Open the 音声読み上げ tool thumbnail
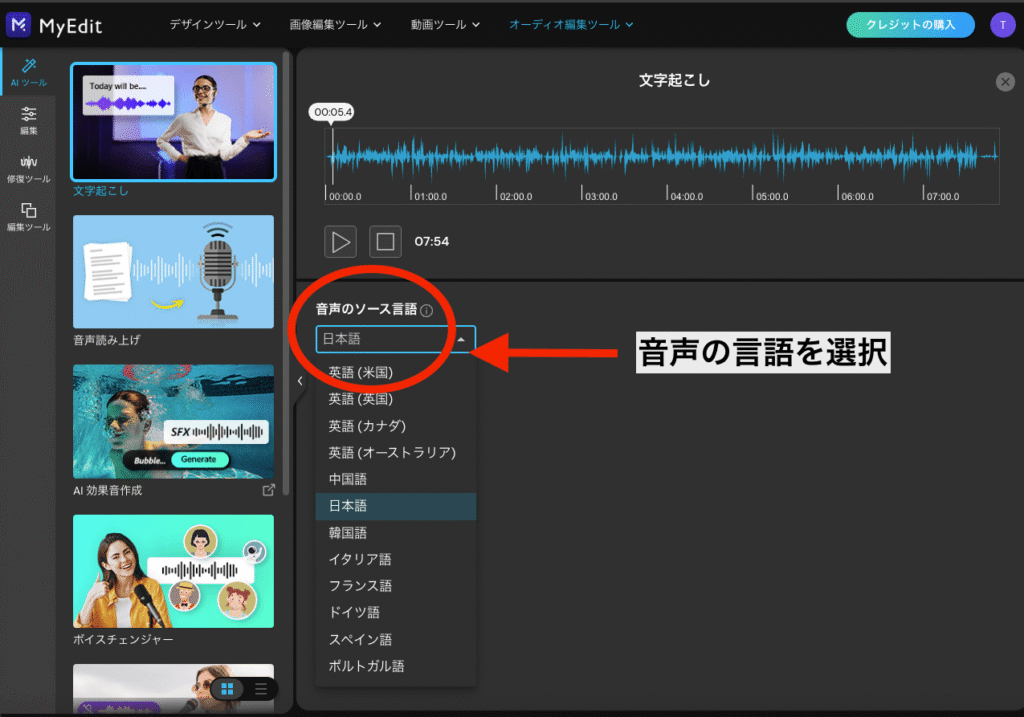Image resolution: width=1024 pixels, height=717 pixels. pos(173,272)
